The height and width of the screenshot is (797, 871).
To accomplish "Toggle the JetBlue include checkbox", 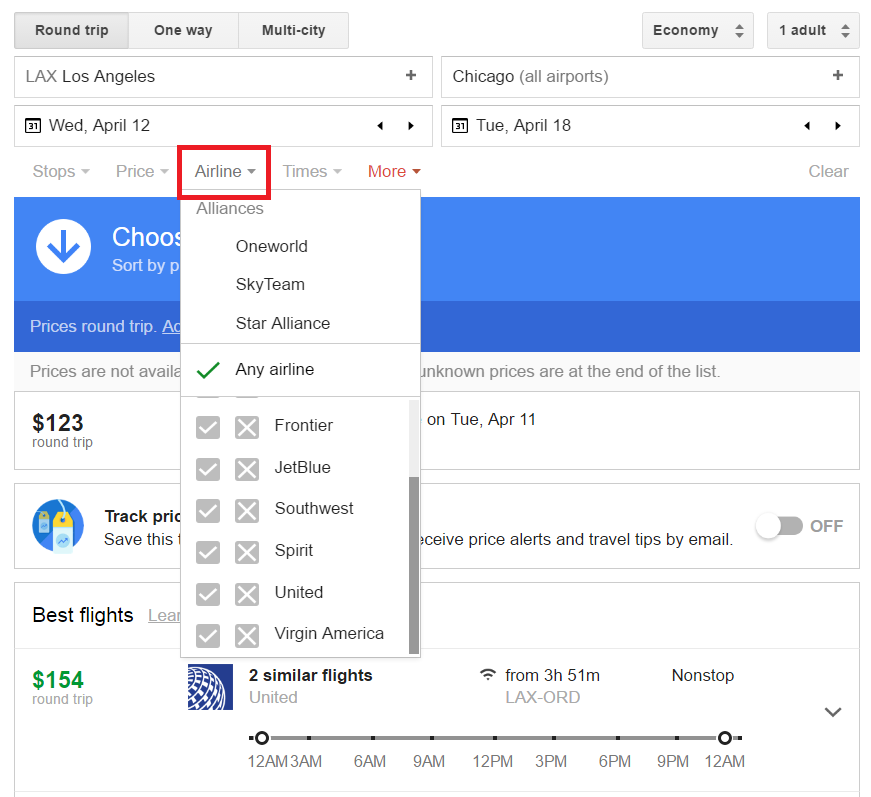I will (x=208, y=469).
